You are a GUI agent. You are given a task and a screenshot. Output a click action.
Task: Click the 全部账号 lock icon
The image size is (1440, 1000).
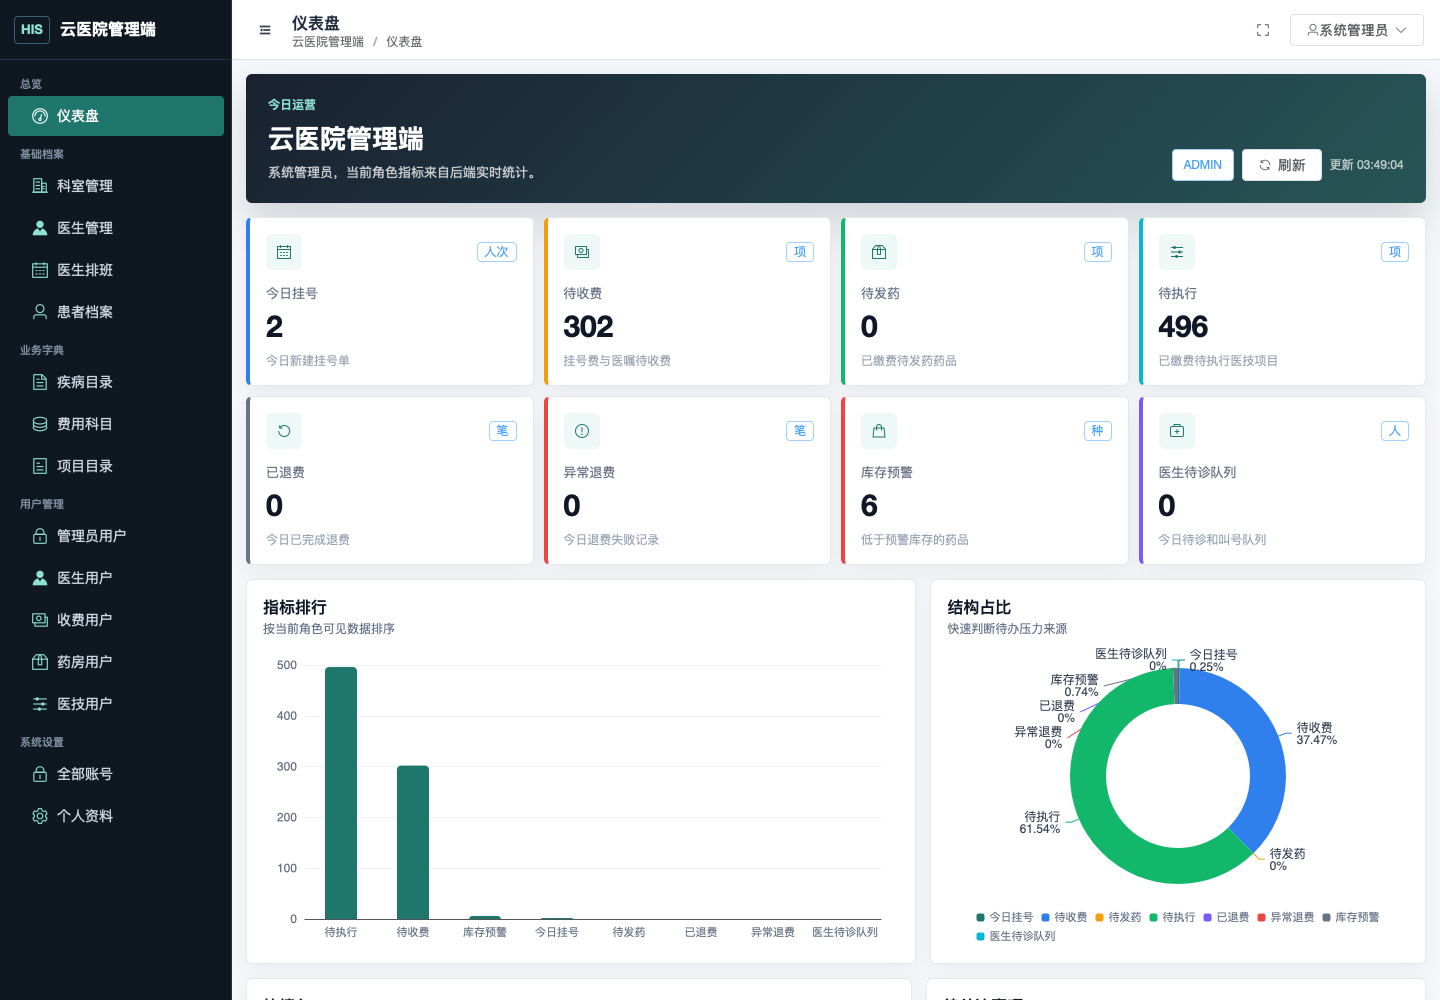pyautogui.click(x=40, y=774)
